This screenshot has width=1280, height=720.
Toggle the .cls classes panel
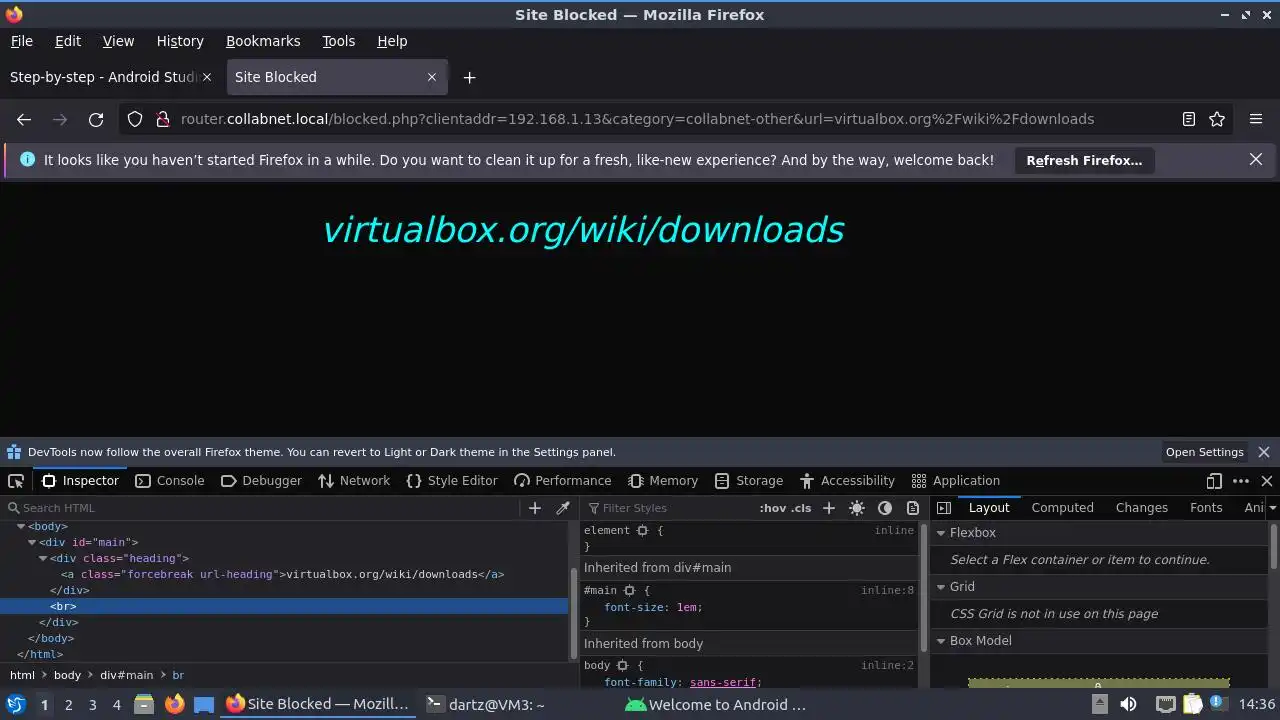[x=801, y=508]
